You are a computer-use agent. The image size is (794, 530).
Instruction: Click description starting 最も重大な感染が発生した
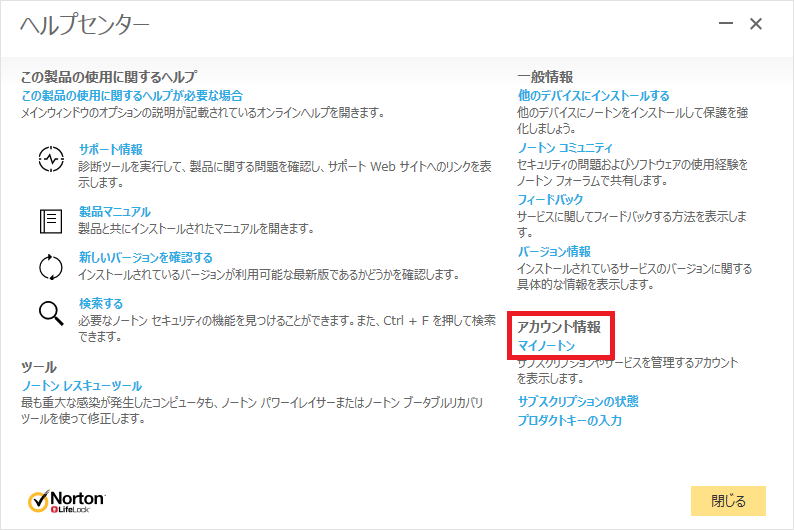tap(252, 411)
